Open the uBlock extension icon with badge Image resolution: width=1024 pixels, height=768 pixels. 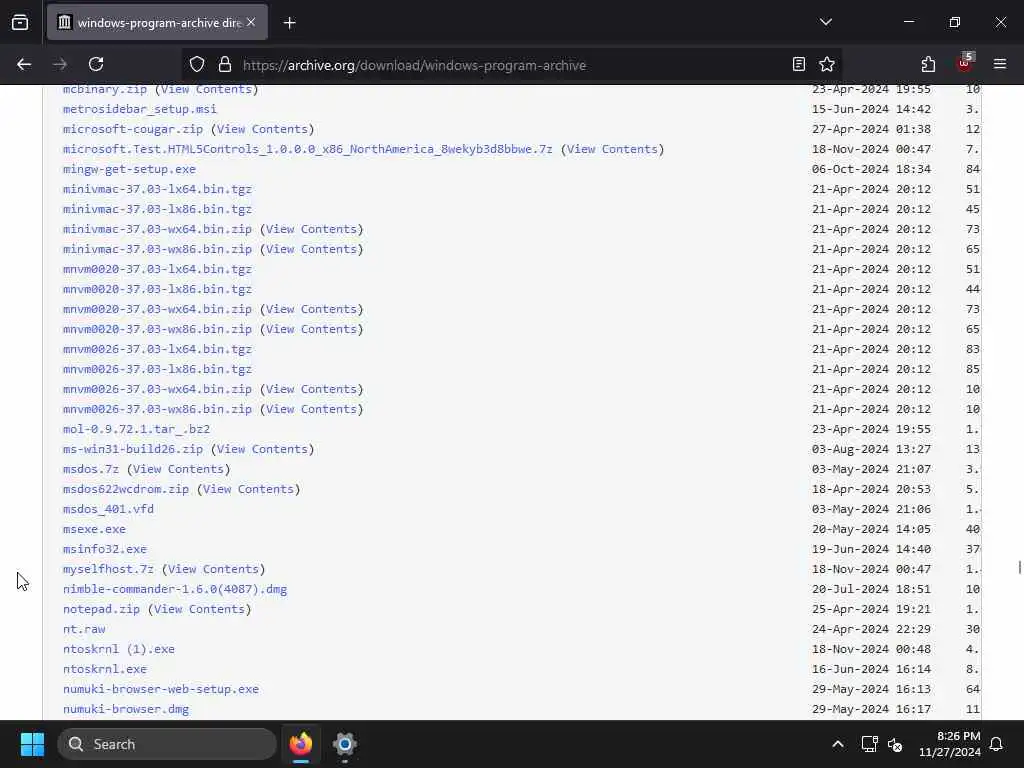pos(965,63)
